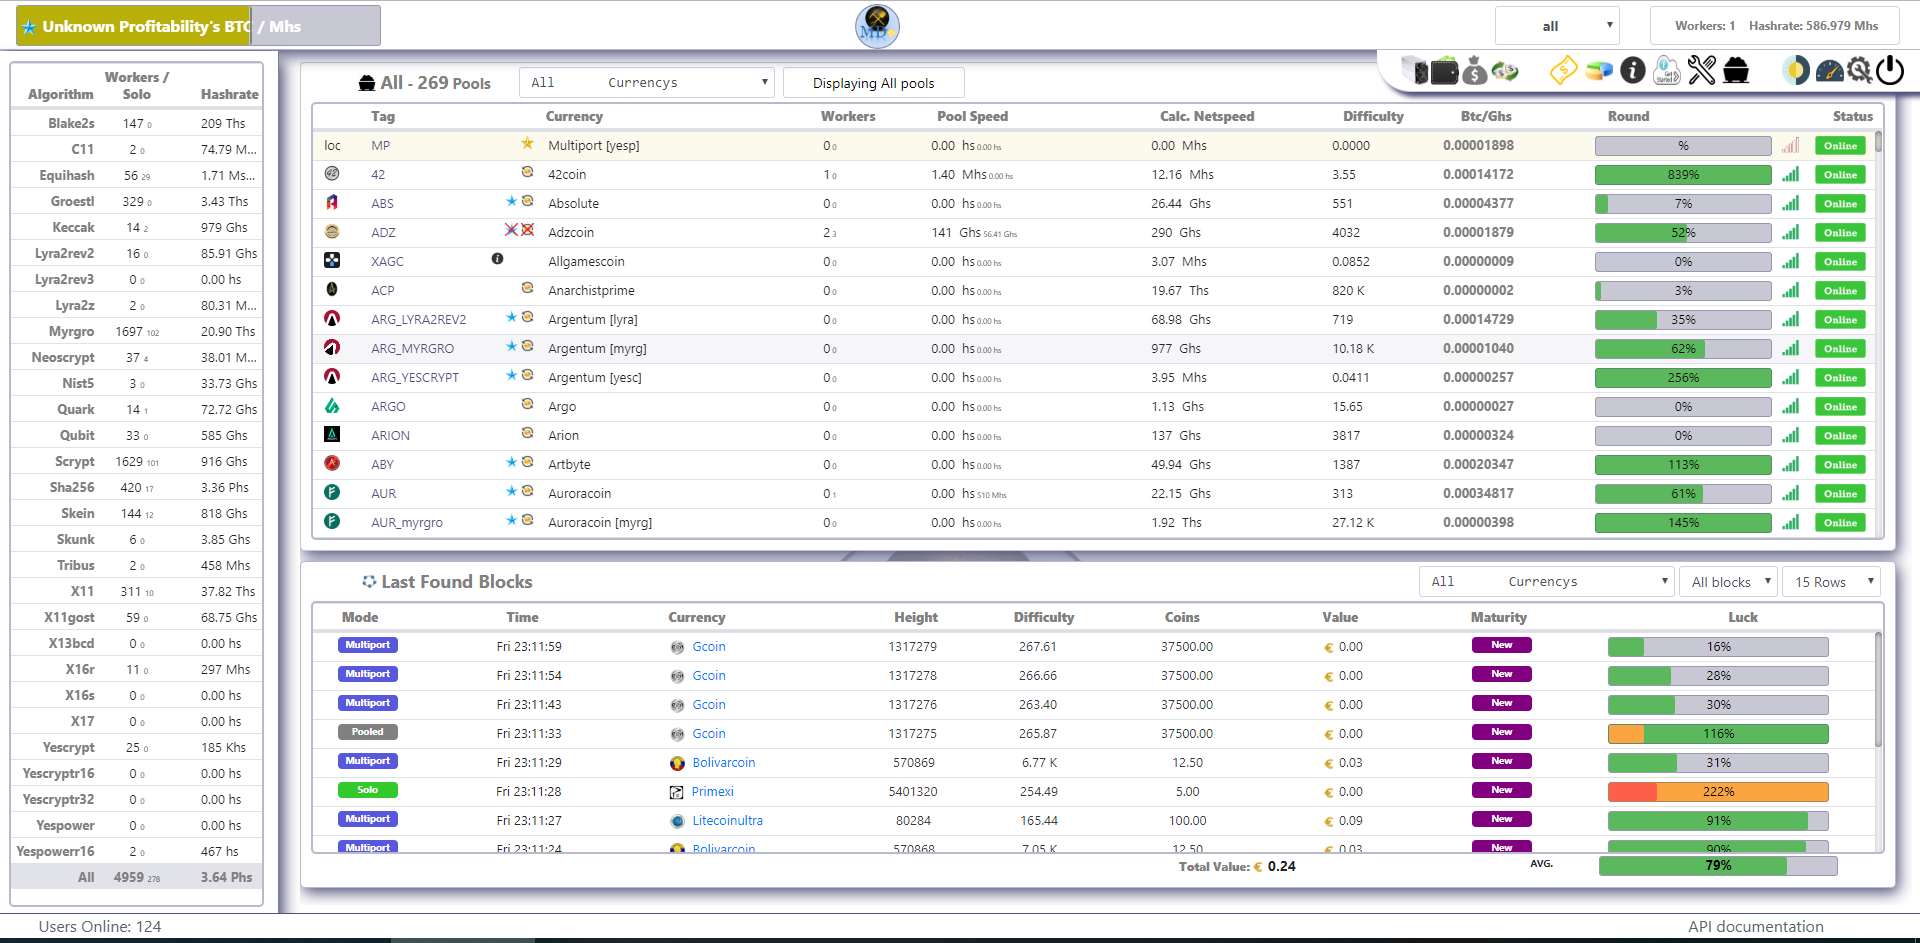Click the Primexi coin icon
1920x943 pixels.
(677, 792)
